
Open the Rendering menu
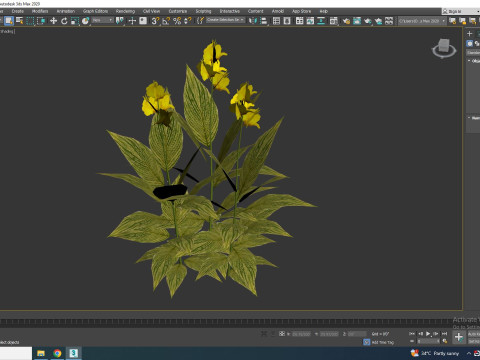[x=125, y=11]
